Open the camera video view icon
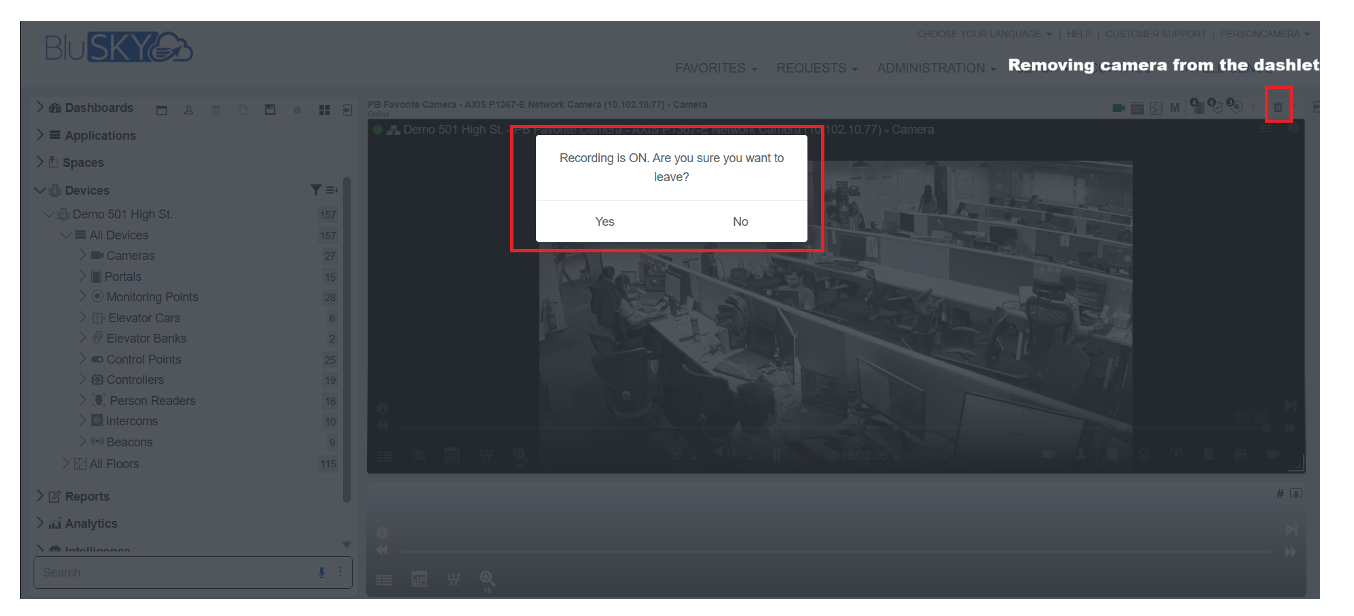The height and width of the screenshot is (616, 1354). (1119, 107)
